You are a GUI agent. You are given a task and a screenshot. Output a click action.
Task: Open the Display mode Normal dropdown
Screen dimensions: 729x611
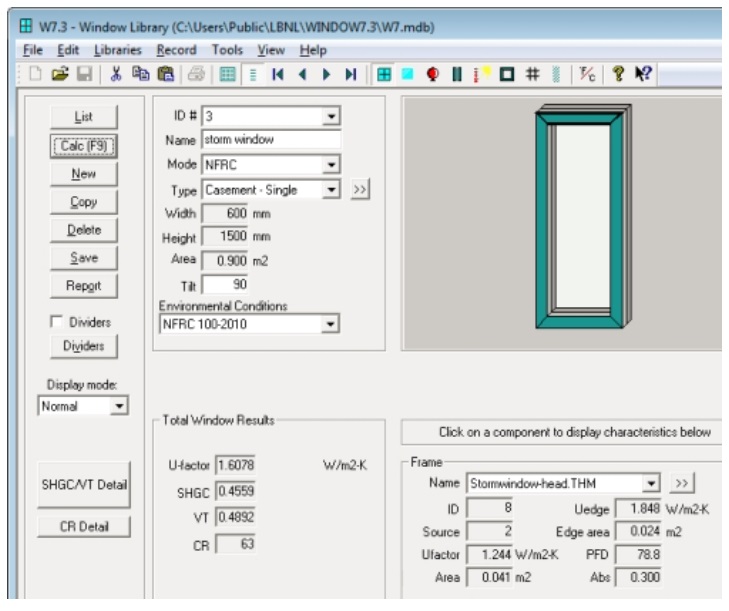[x=119, y=406]
